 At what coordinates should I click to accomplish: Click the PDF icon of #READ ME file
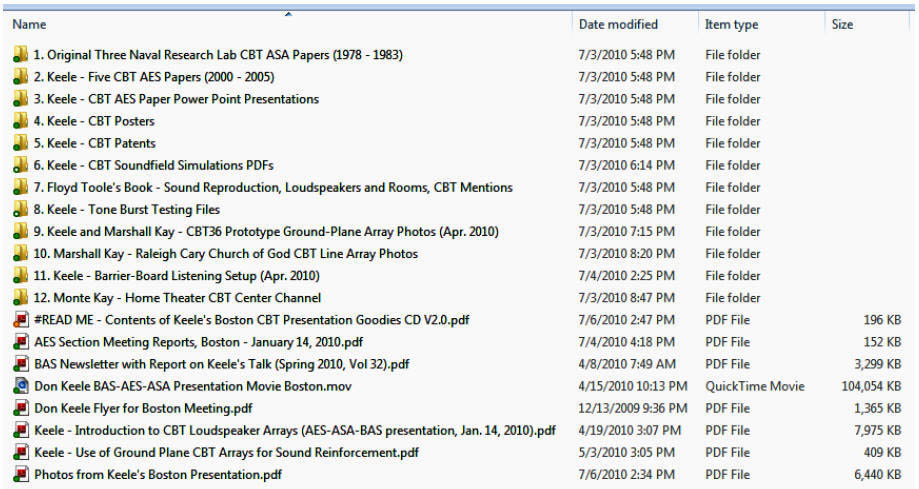coord(21,320)
